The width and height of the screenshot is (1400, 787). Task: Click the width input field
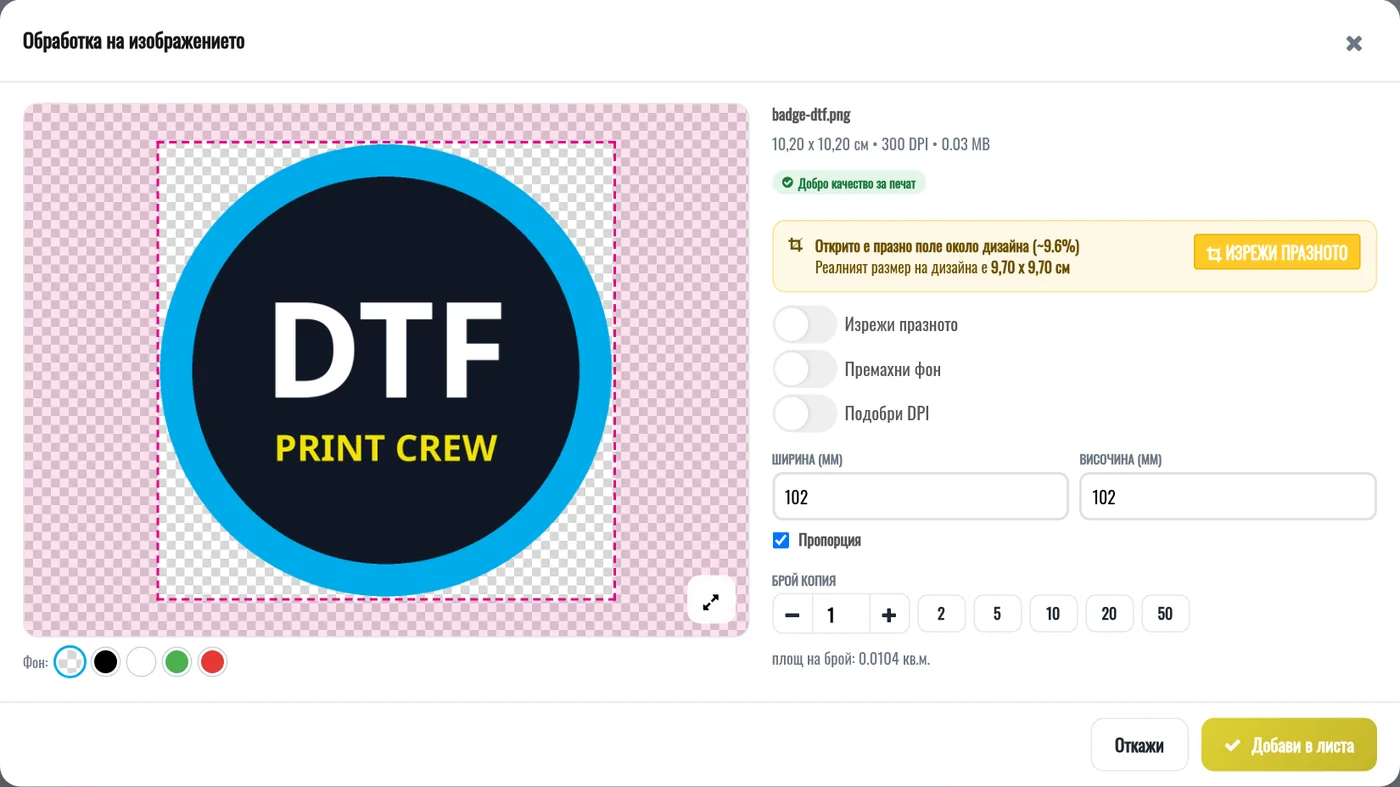[x=921, y=497]
